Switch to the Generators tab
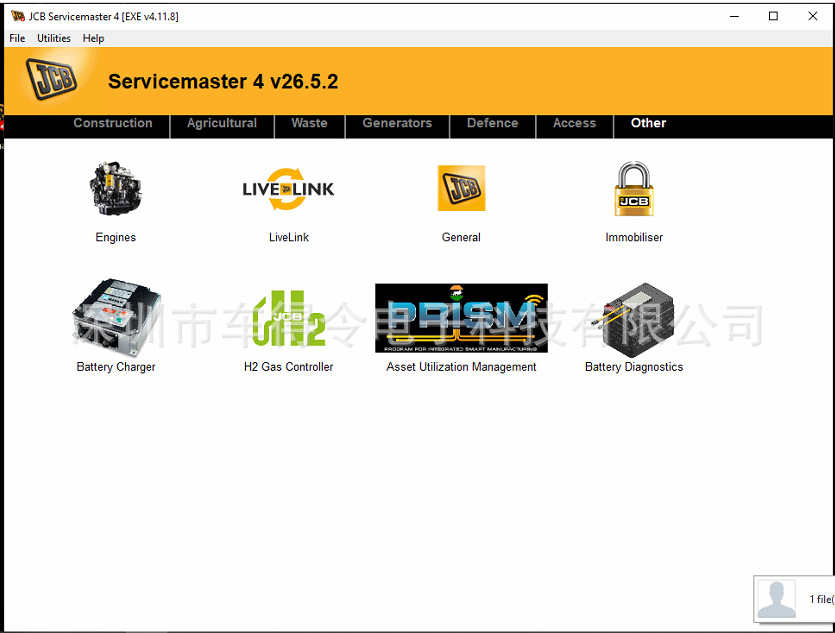This screenshot has height=633, width=835. [x=397, y=123]
